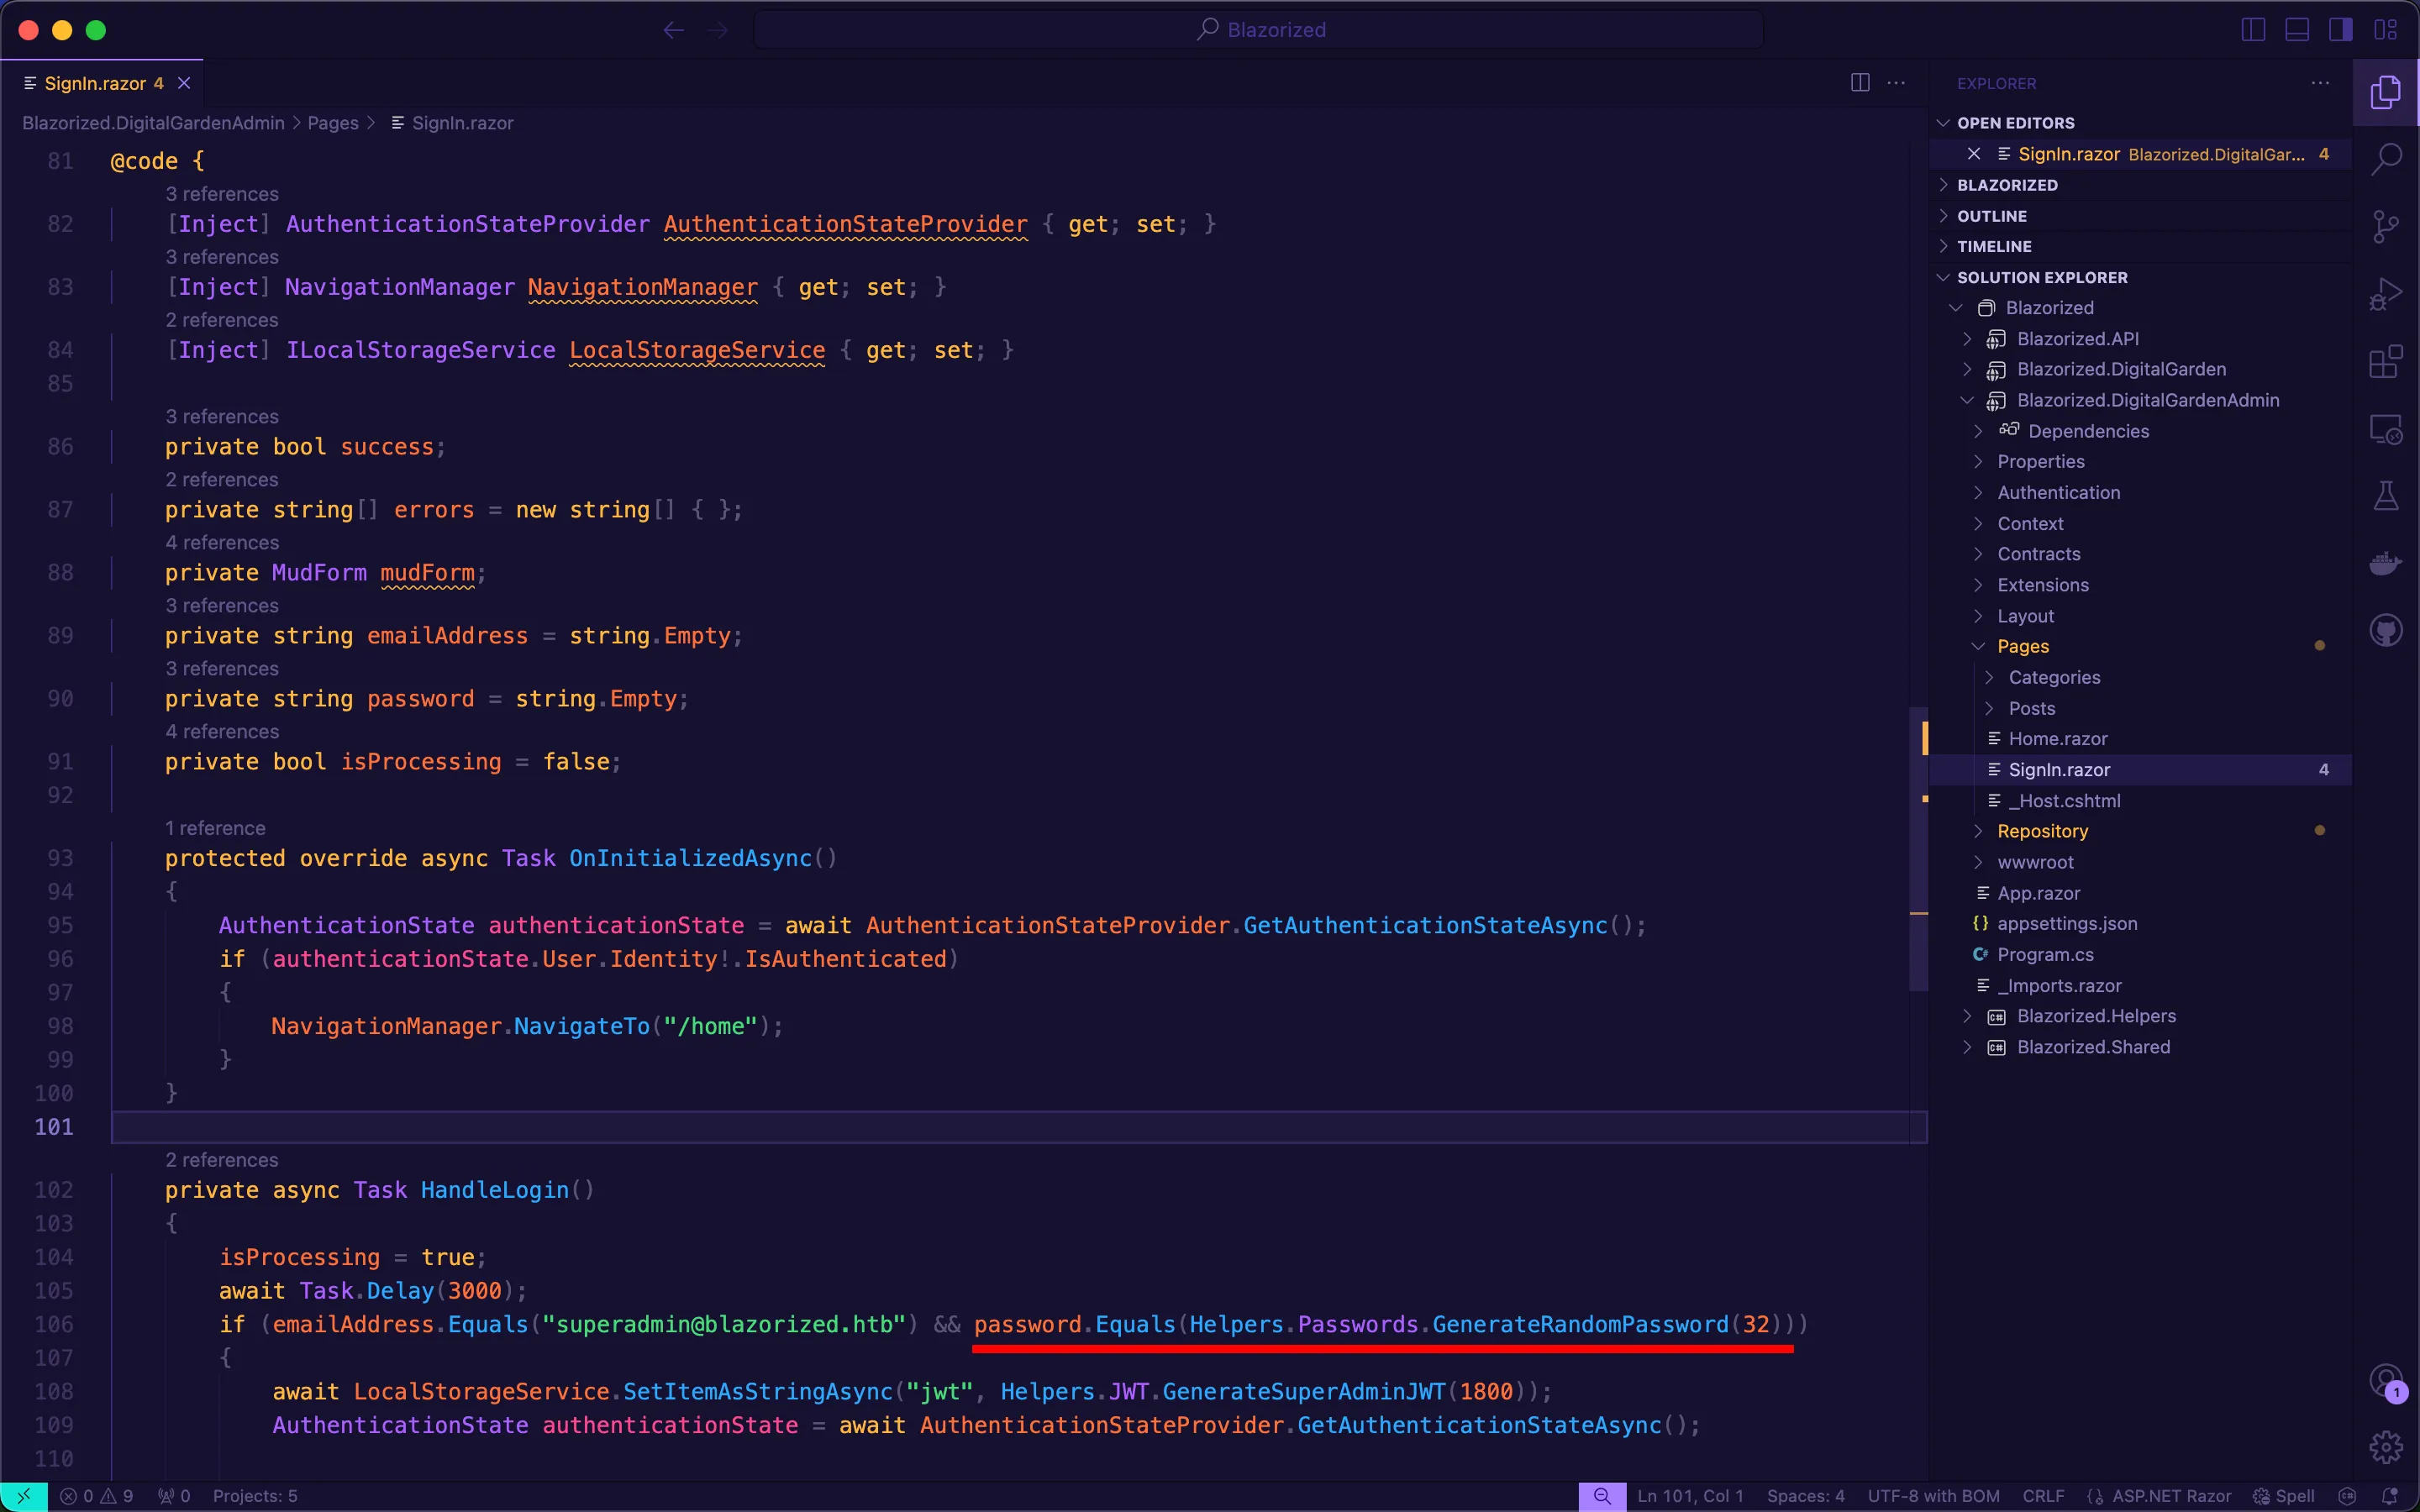Open Explorer views and more actions ellipsis
The image size is (2420, 1512).
click(2320, 83)
